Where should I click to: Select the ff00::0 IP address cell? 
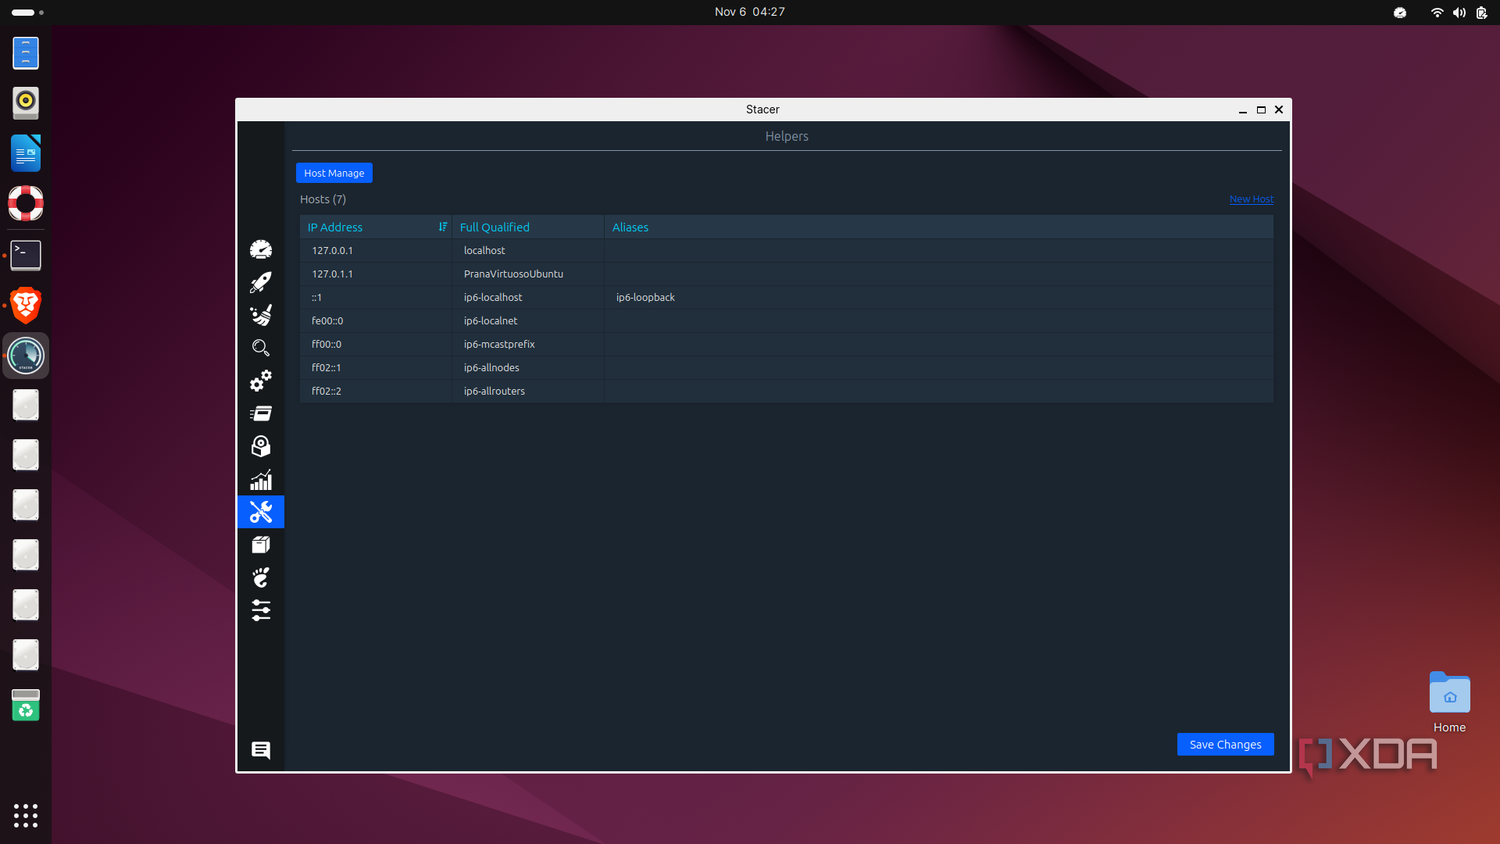(376, 344)
